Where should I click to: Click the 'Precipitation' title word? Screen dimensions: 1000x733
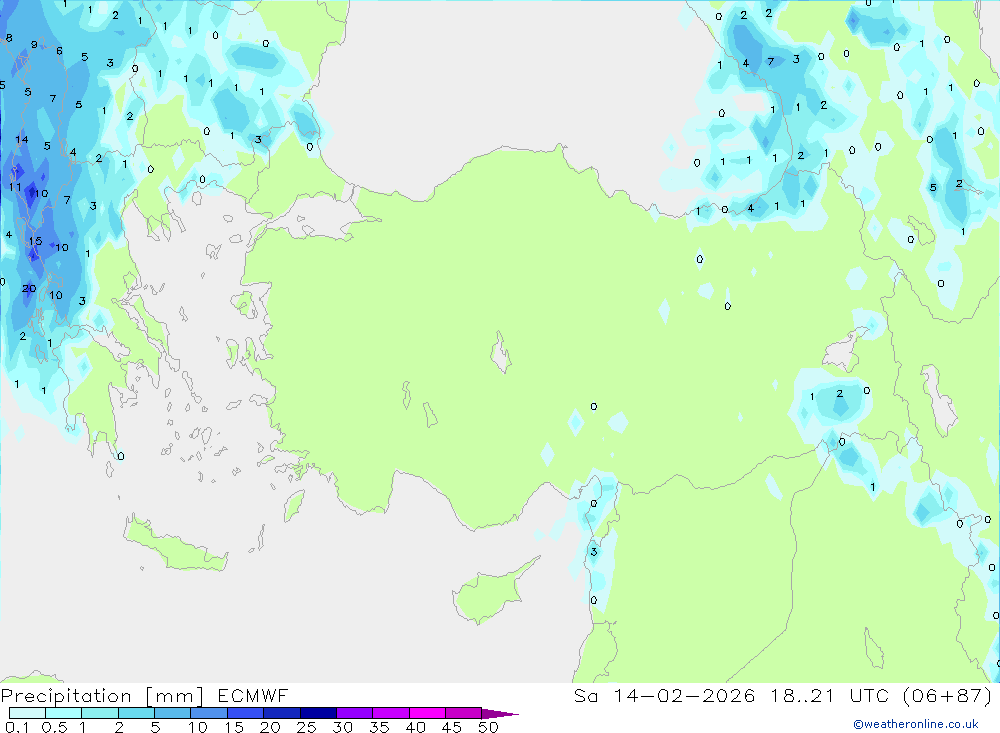66,696
